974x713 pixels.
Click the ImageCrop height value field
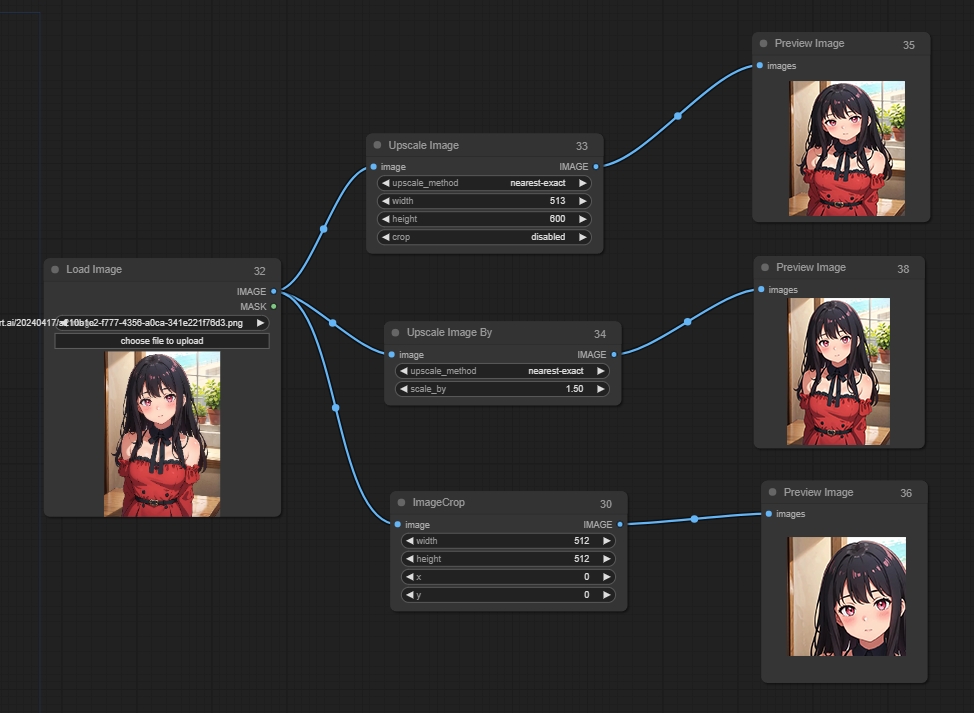(x=508, y=559)
